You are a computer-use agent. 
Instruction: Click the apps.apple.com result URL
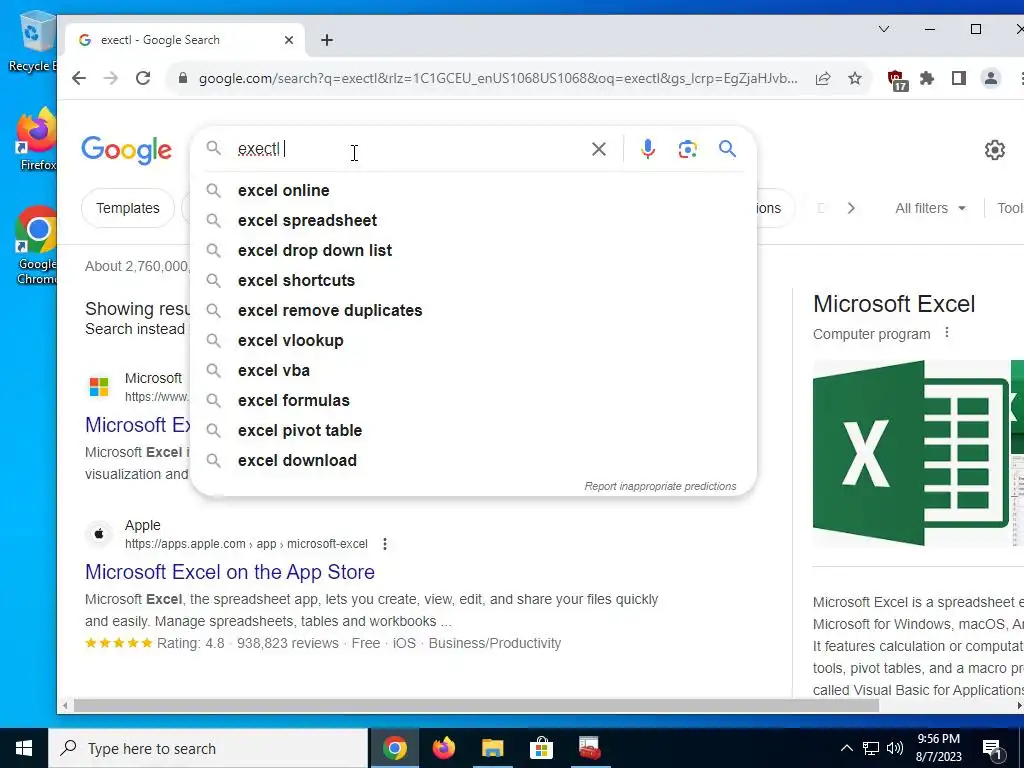coord(246,543)
